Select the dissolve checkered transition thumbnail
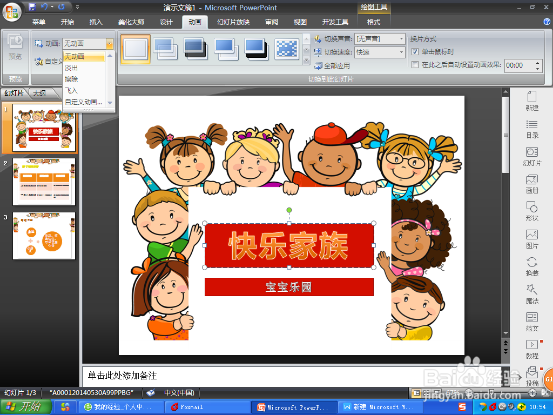Screen dimensions: 553x415 point(287,49)
